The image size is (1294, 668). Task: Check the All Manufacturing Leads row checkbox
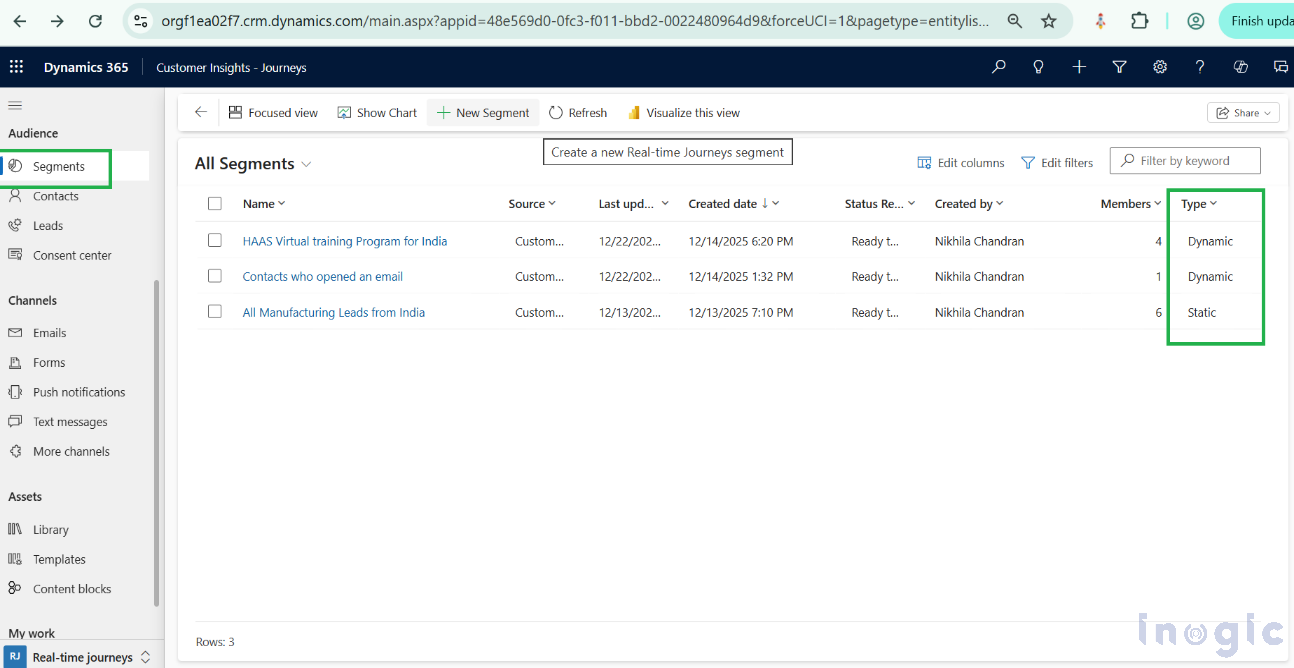[x=215, y=311]
